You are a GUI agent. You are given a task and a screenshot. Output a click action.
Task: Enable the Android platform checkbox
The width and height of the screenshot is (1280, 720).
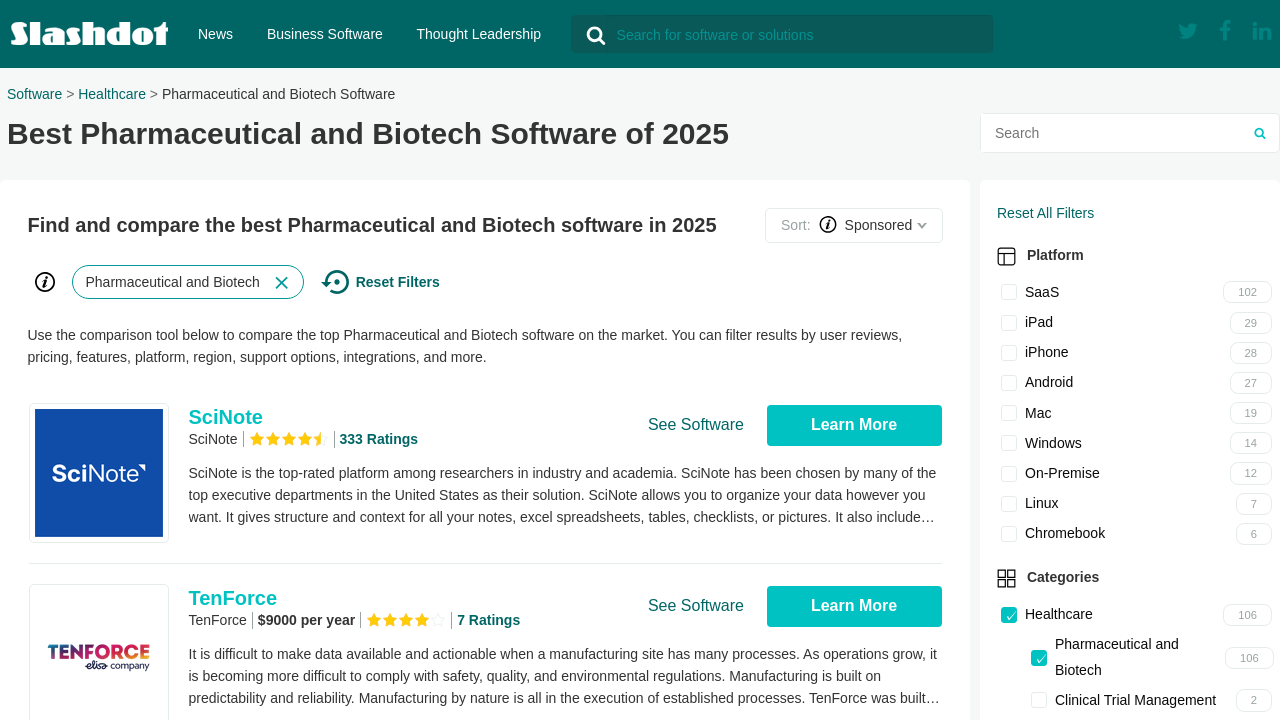click(x=1009, y=383)
